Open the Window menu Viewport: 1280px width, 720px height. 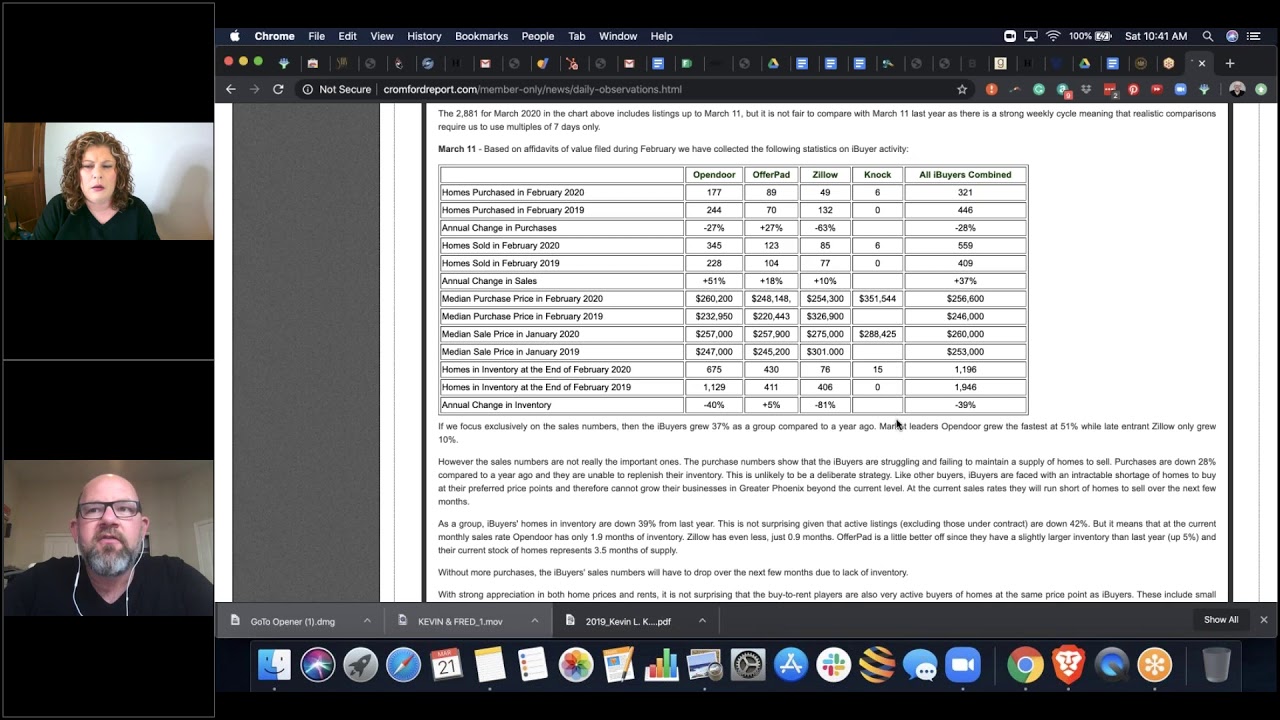click(x=618, y=36)
